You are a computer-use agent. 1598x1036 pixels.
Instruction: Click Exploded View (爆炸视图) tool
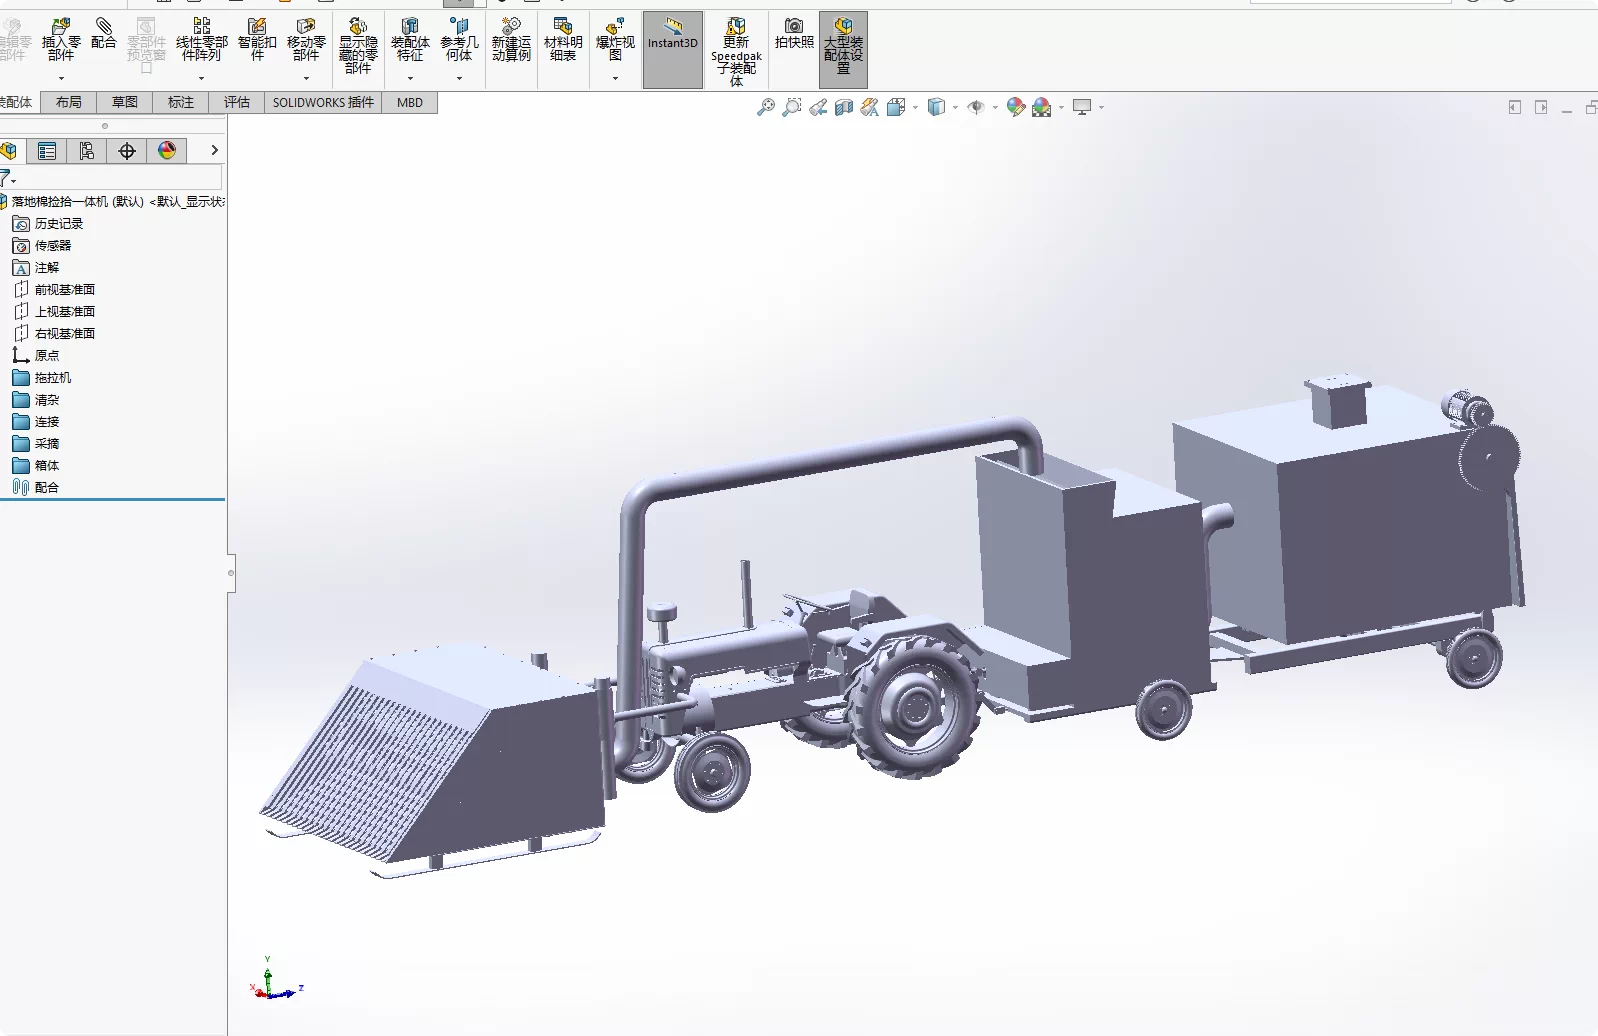pyautogui.click(x=615, y=39)
